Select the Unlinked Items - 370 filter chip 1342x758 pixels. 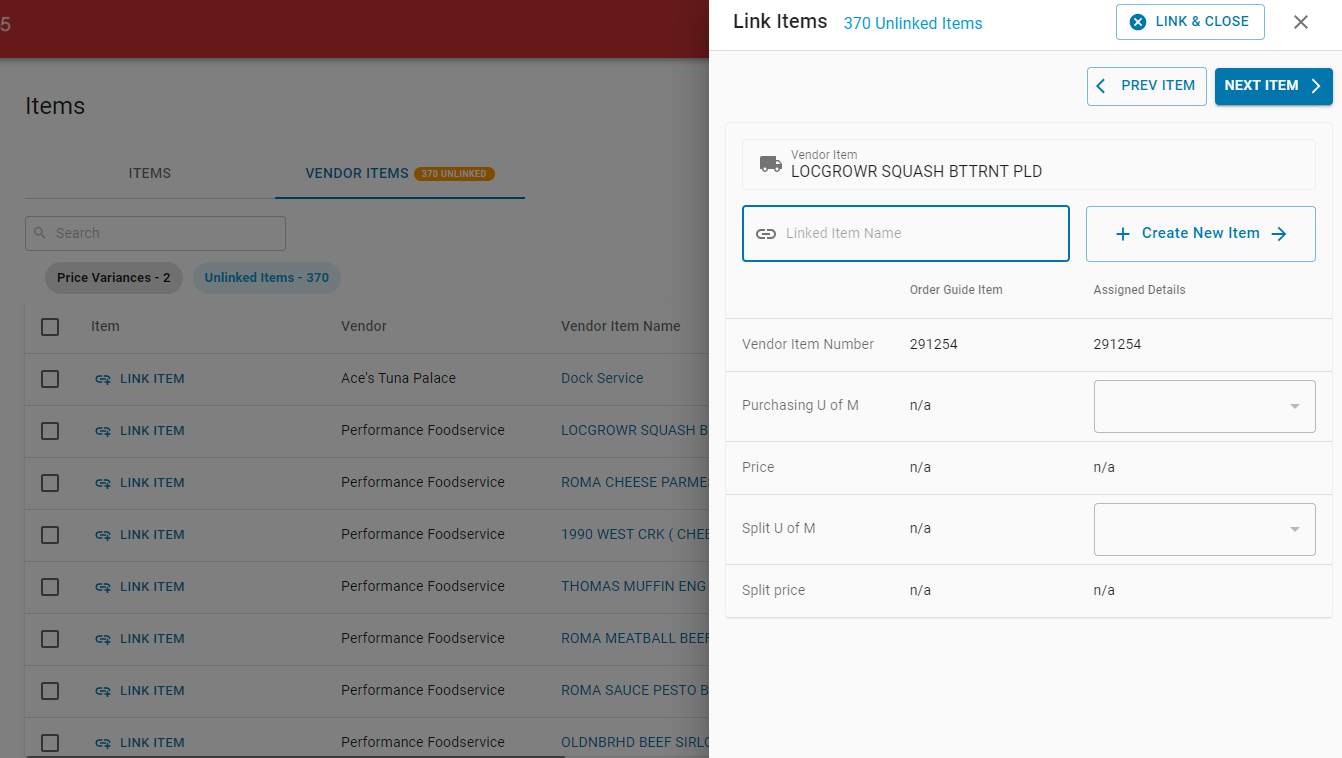coord(267,278)
